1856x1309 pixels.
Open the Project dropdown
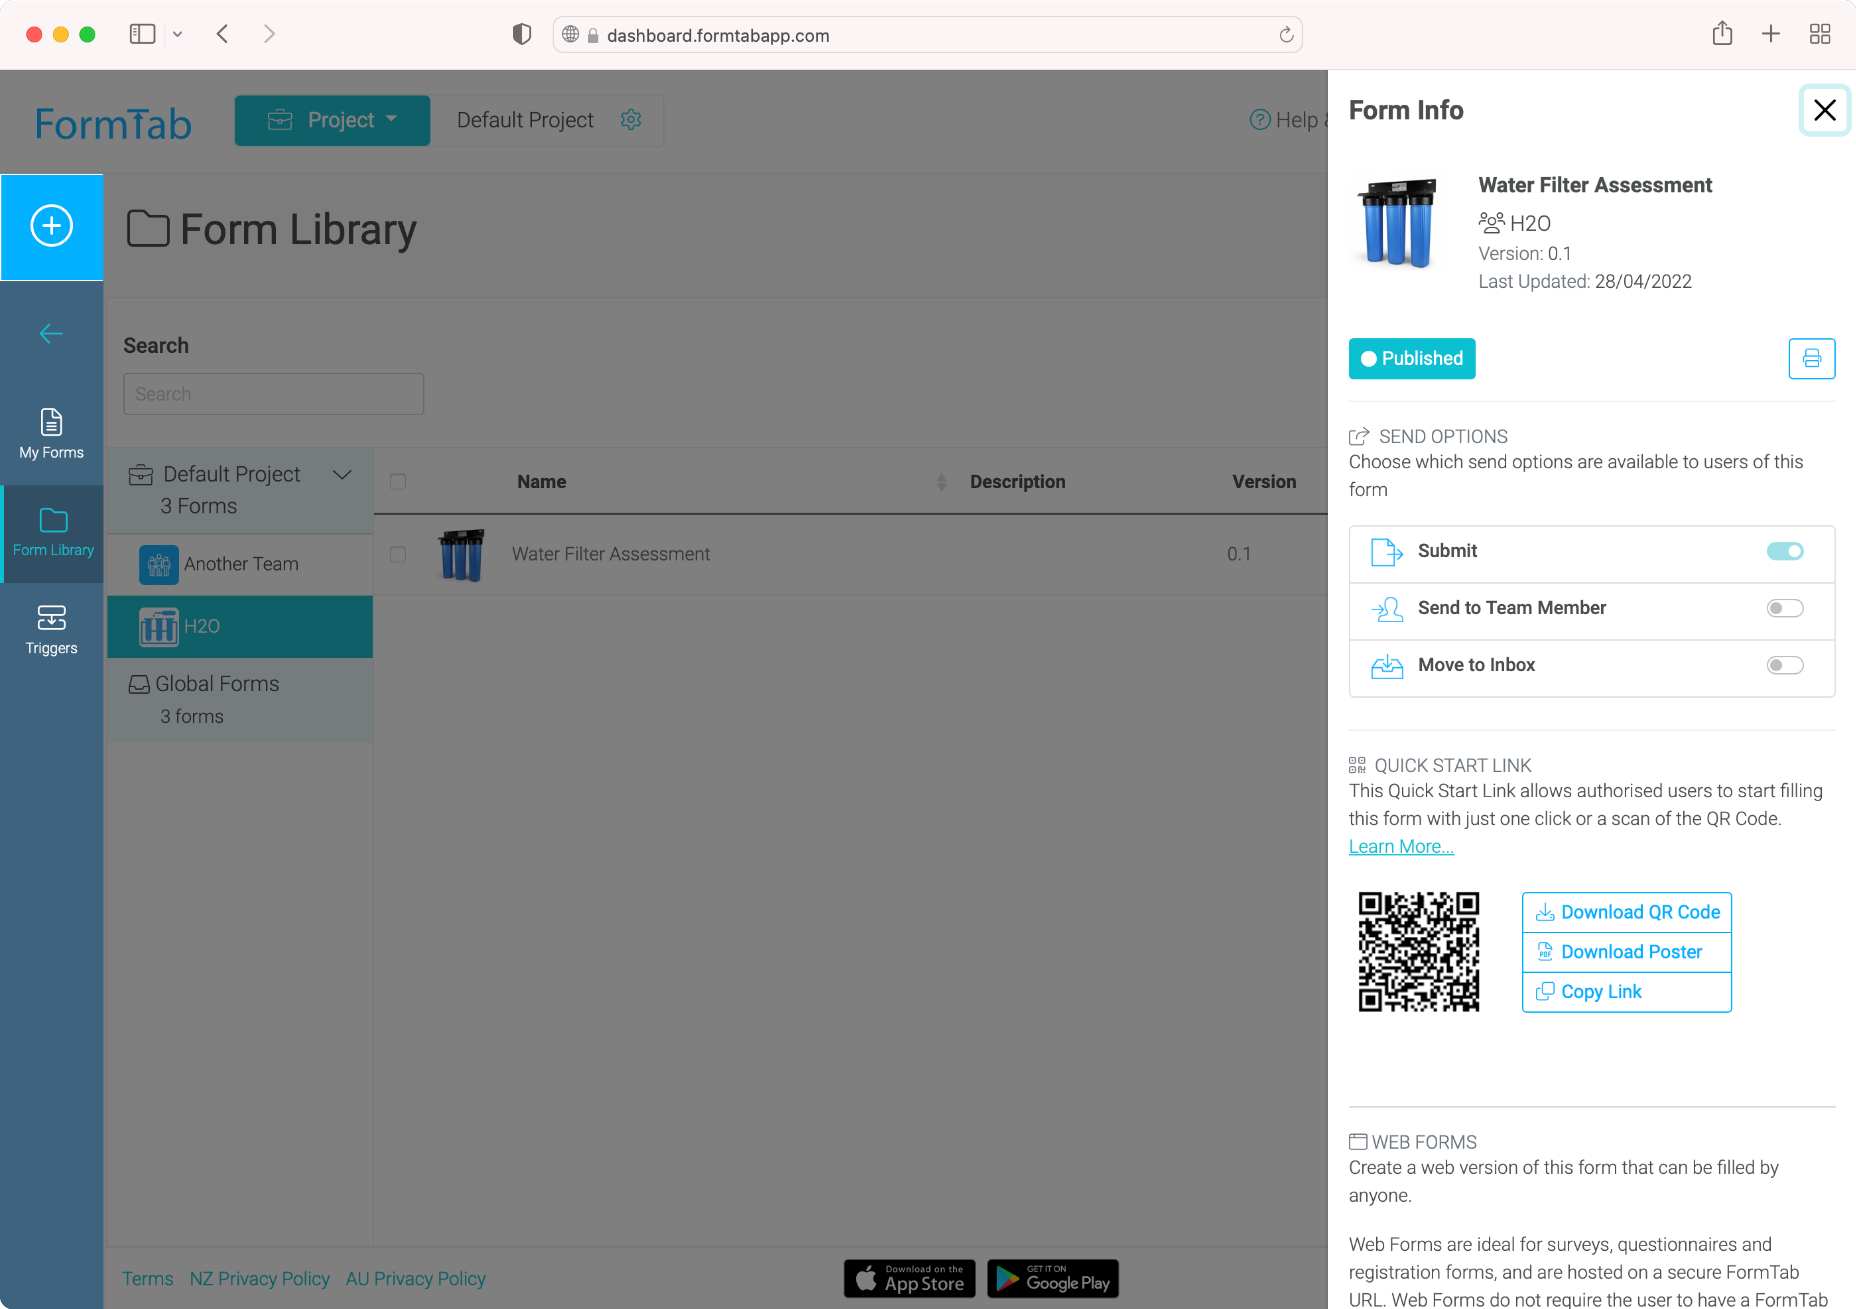tap(332, 120)
